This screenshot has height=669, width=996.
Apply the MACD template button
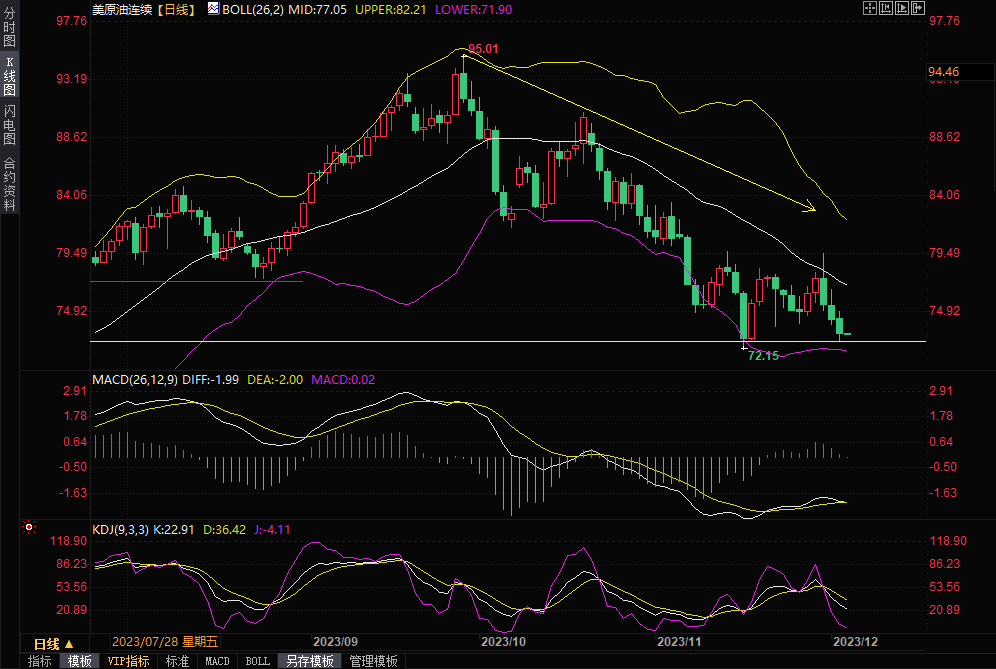pyautogui.click(x=217, y=661)
